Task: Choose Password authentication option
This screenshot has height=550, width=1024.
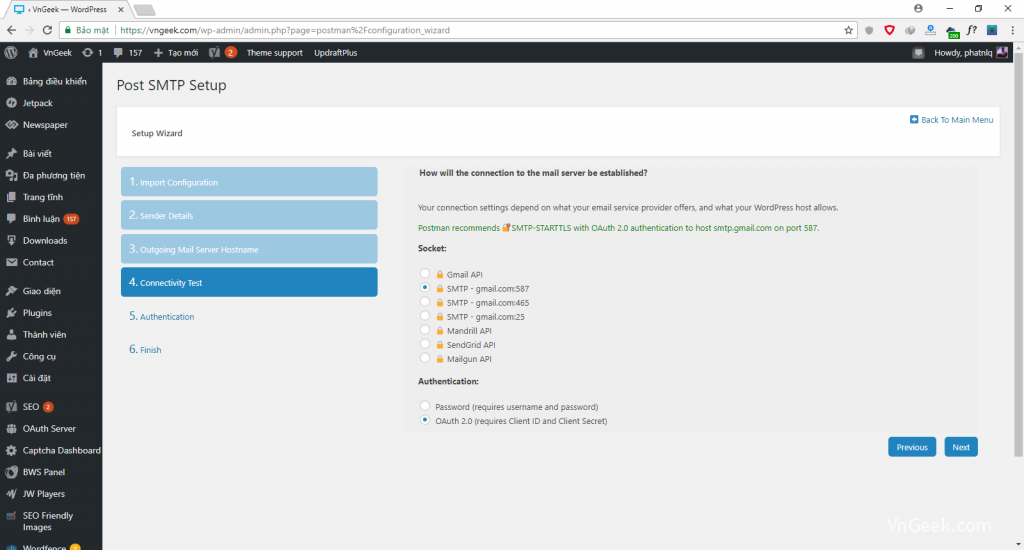Action: pyautogui.click(x=425, y=406)
